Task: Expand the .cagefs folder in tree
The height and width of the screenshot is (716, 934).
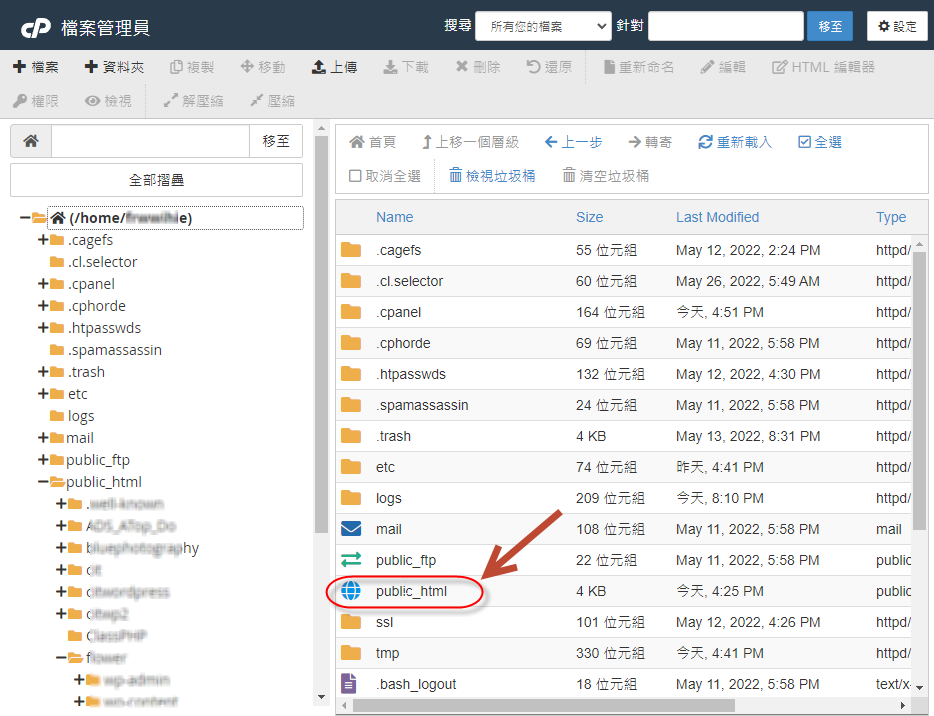Action: (43, 240)
